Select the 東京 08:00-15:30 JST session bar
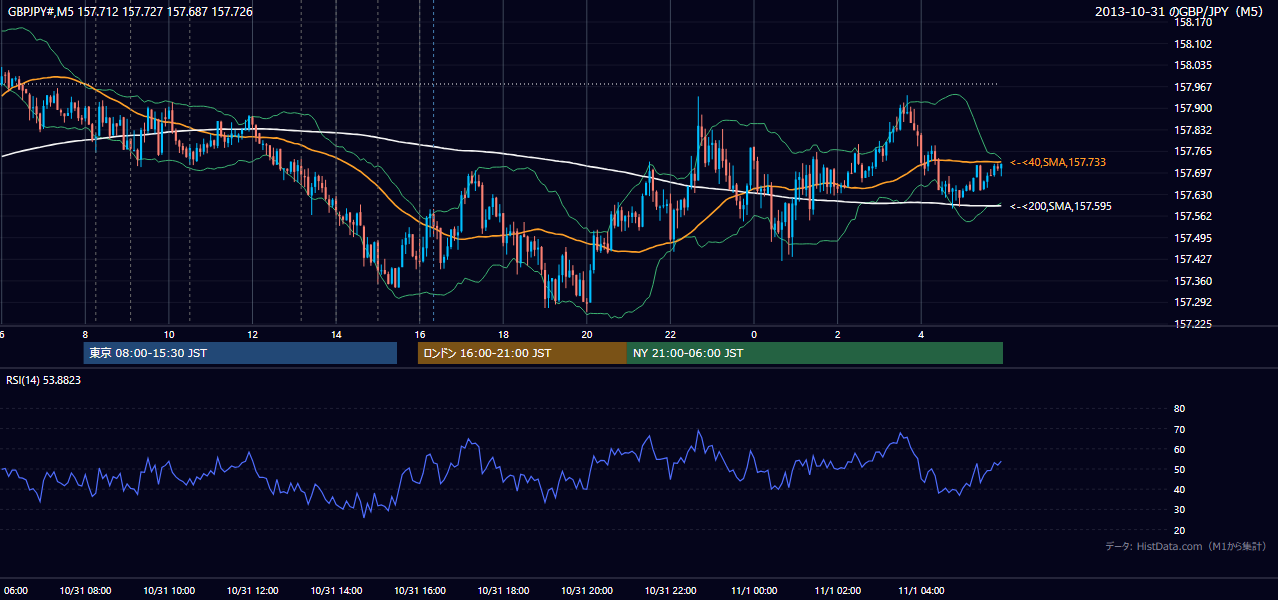 [240, 353]
